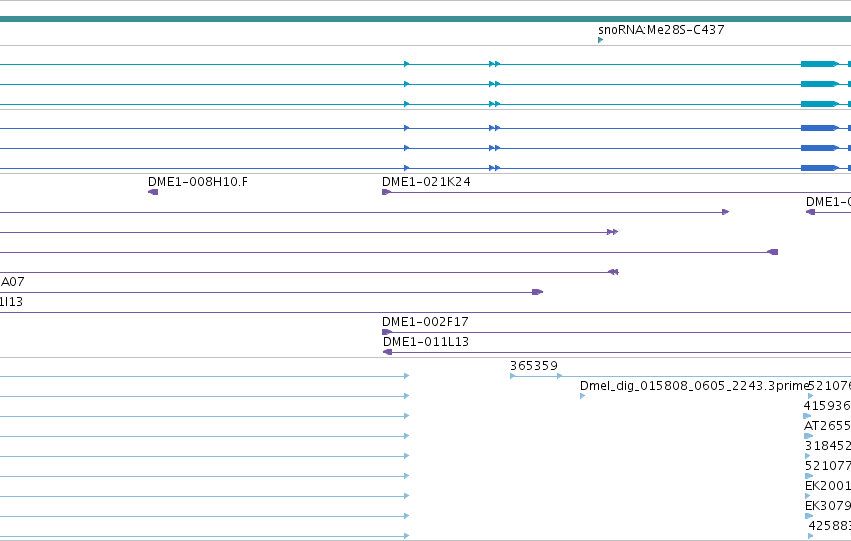Click the purple arrowhead ending the first long purple line
The width and height of the screenshot is (851, 541).
point(726,212)
